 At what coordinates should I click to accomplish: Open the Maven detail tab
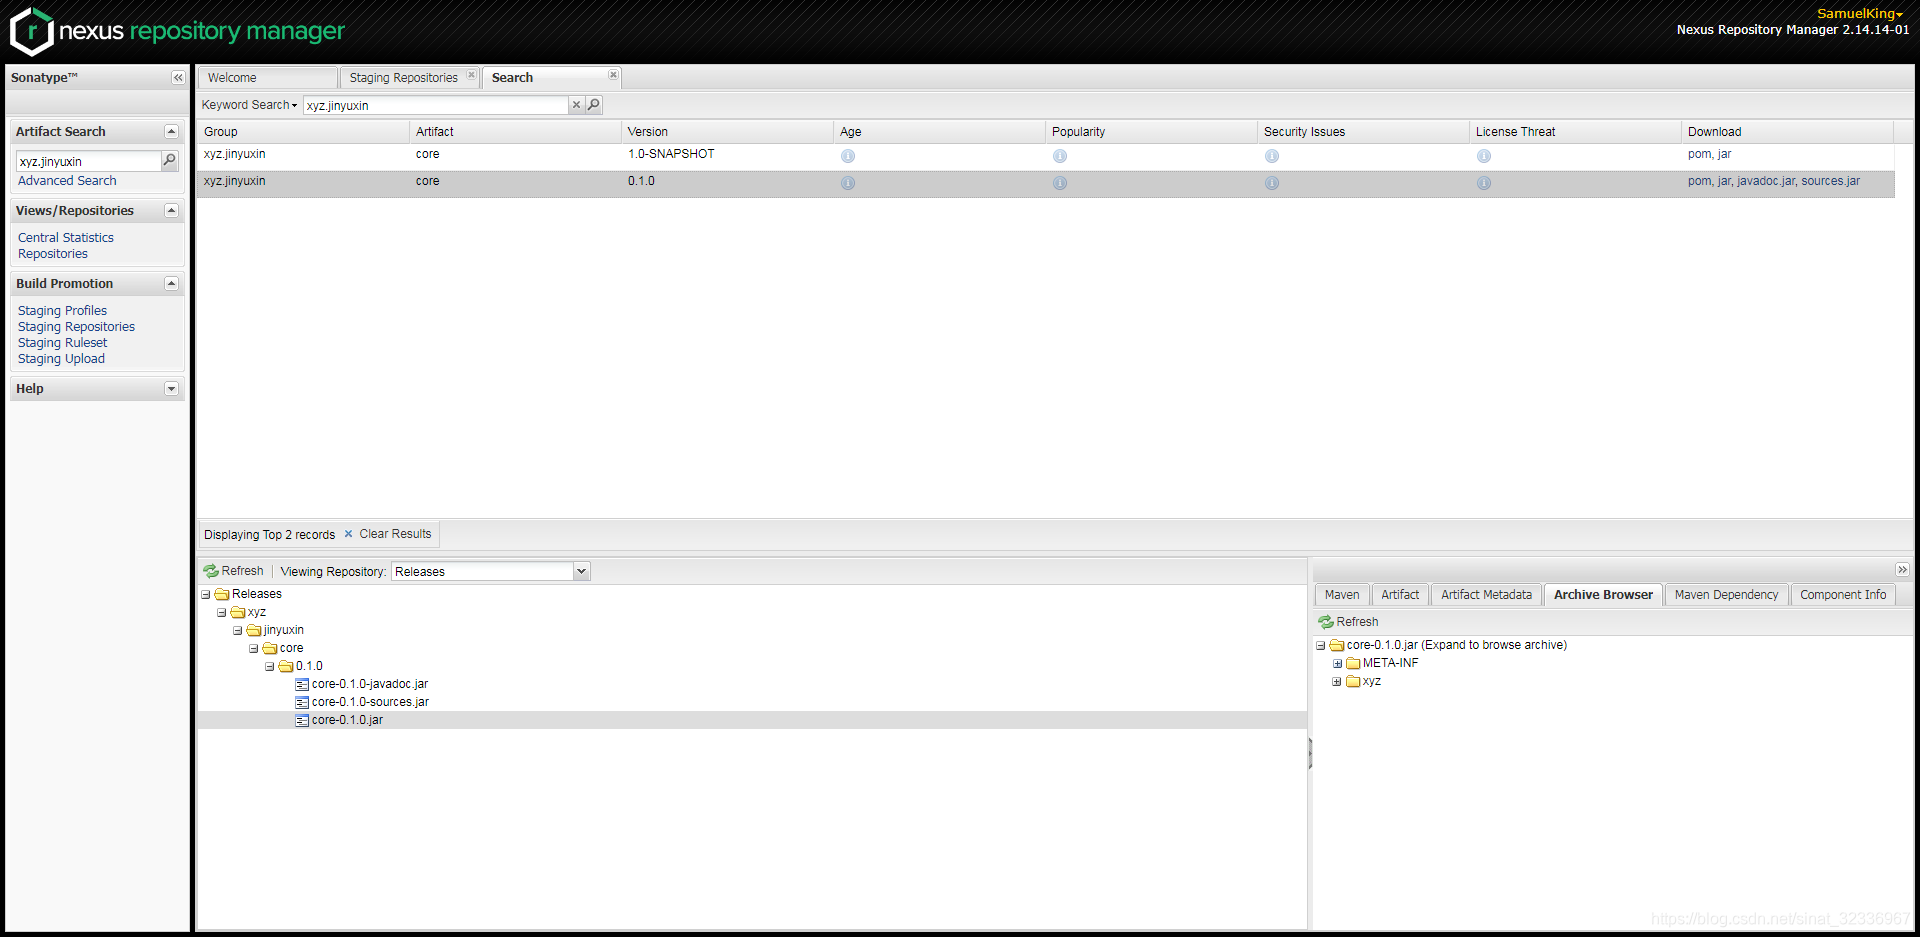(x=1342, y=594)
